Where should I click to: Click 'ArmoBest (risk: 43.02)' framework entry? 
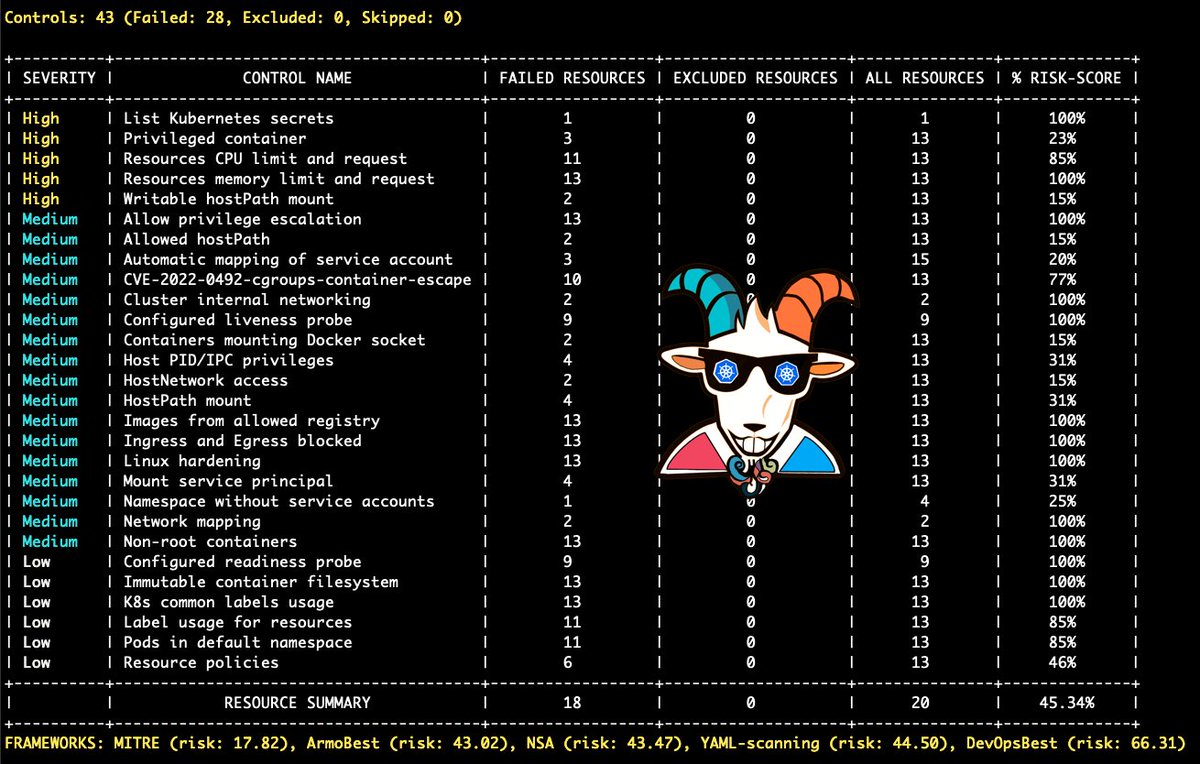point(413,743)
